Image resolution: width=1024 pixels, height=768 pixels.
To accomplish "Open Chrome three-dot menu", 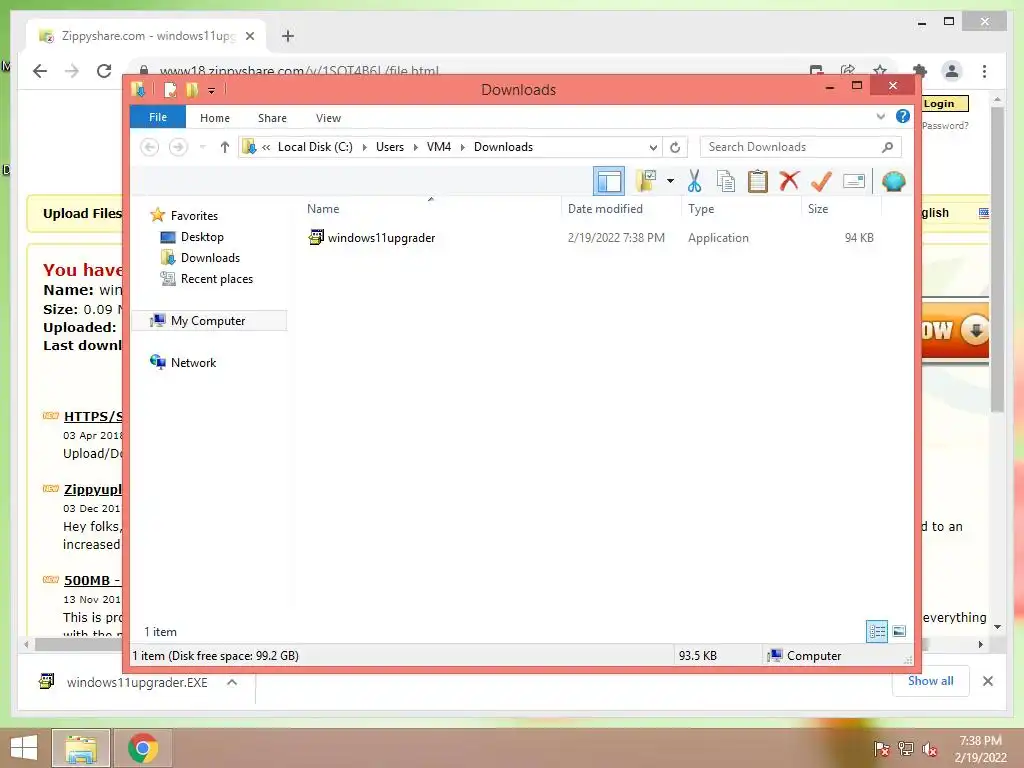I will (984, 71).
